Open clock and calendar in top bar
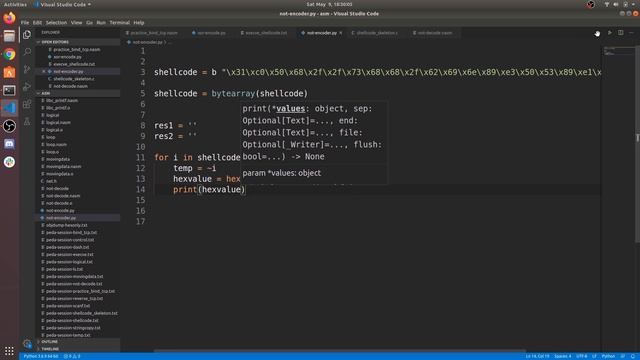Viewport: 640px width, 360px height. pos(329,4)
